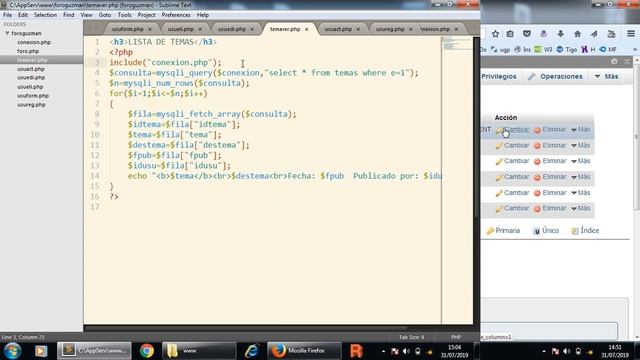640x360 pixels.
Task: Switch to the usuedi.php editor tab
Action: (231, 29)
